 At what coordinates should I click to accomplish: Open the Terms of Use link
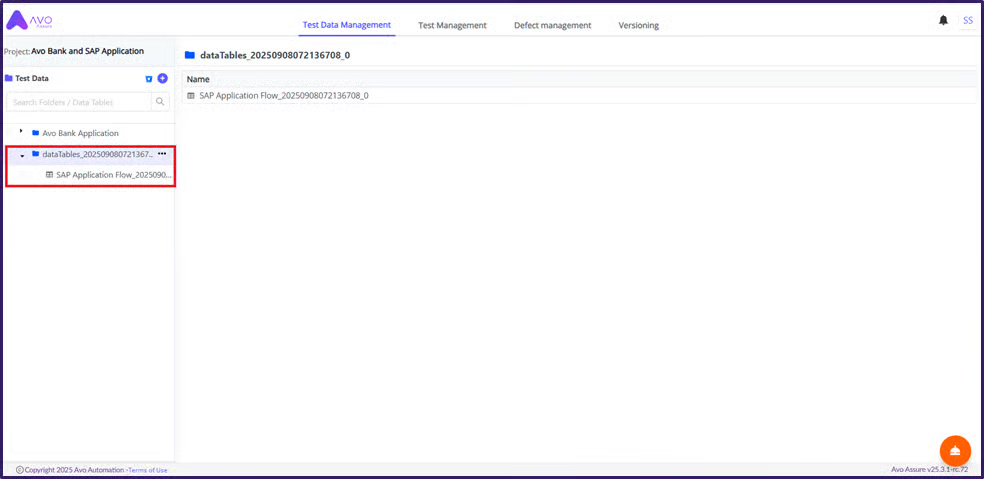(148, 470)
